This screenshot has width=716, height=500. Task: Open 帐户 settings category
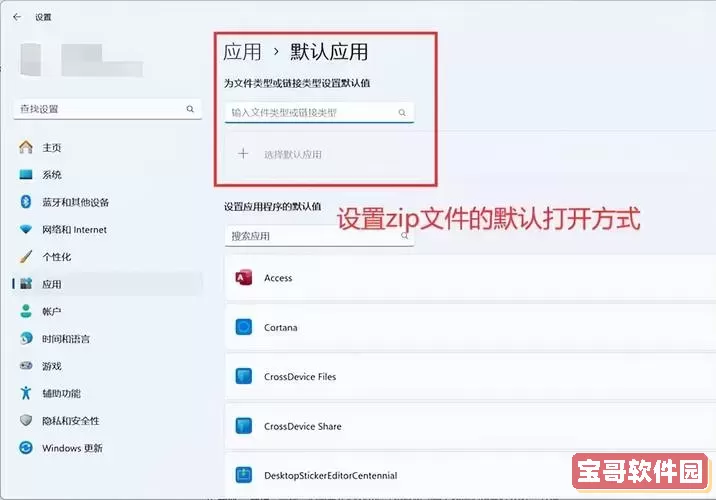click(x=107, y=311)
